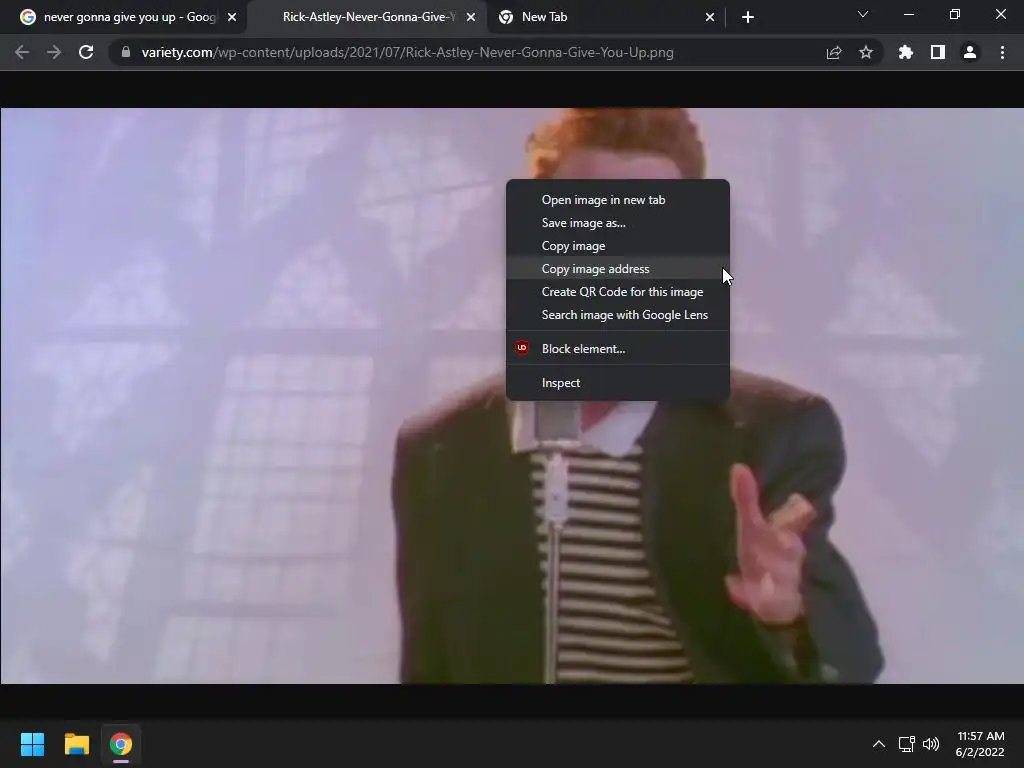Click the address bar URL

click(x=408, y=52)
